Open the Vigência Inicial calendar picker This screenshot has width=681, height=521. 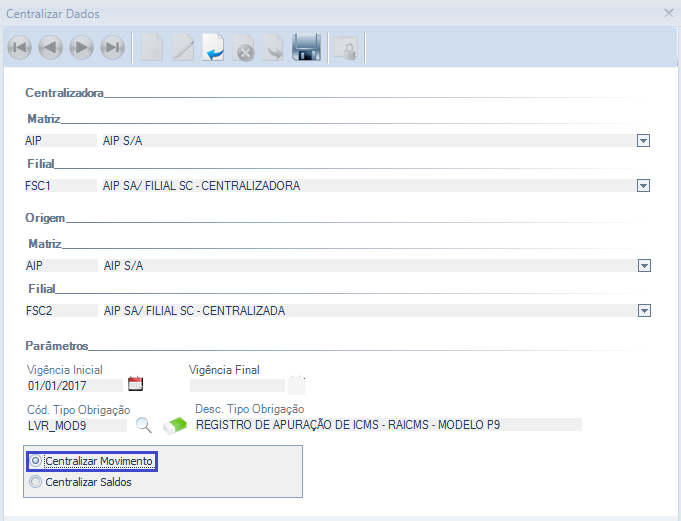click(x=136, y=384)
